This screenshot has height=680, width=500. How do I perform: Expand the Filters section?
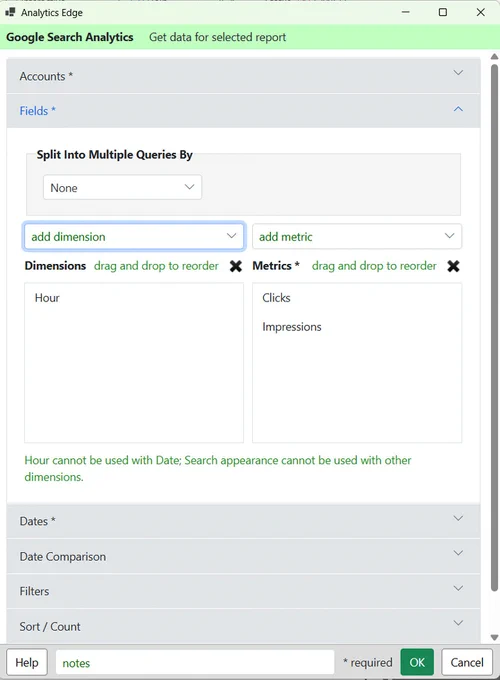click(243, 591)
